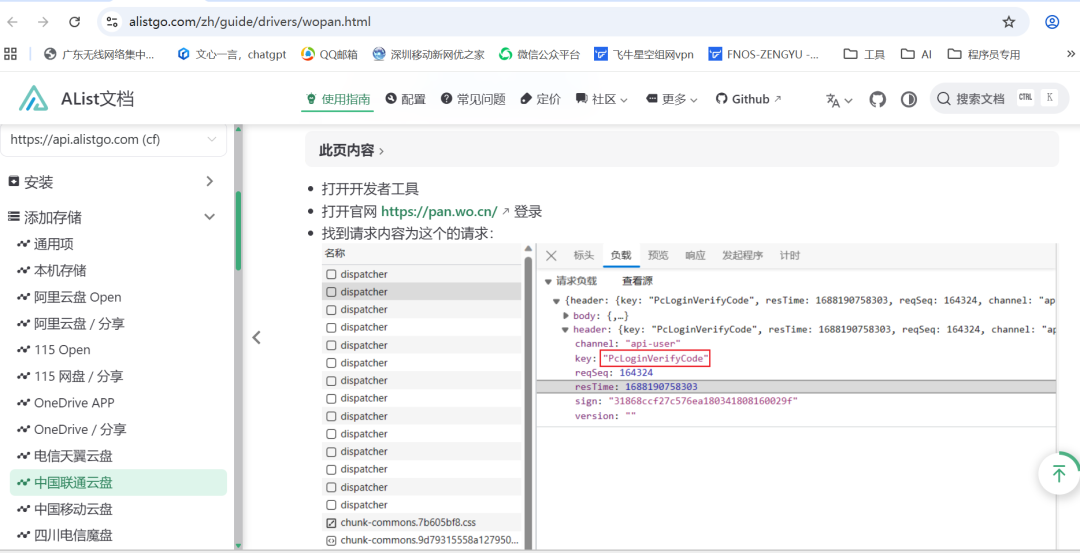Open the GitHub repository octocat icon
1080x553 pixels.
point(878,99)
